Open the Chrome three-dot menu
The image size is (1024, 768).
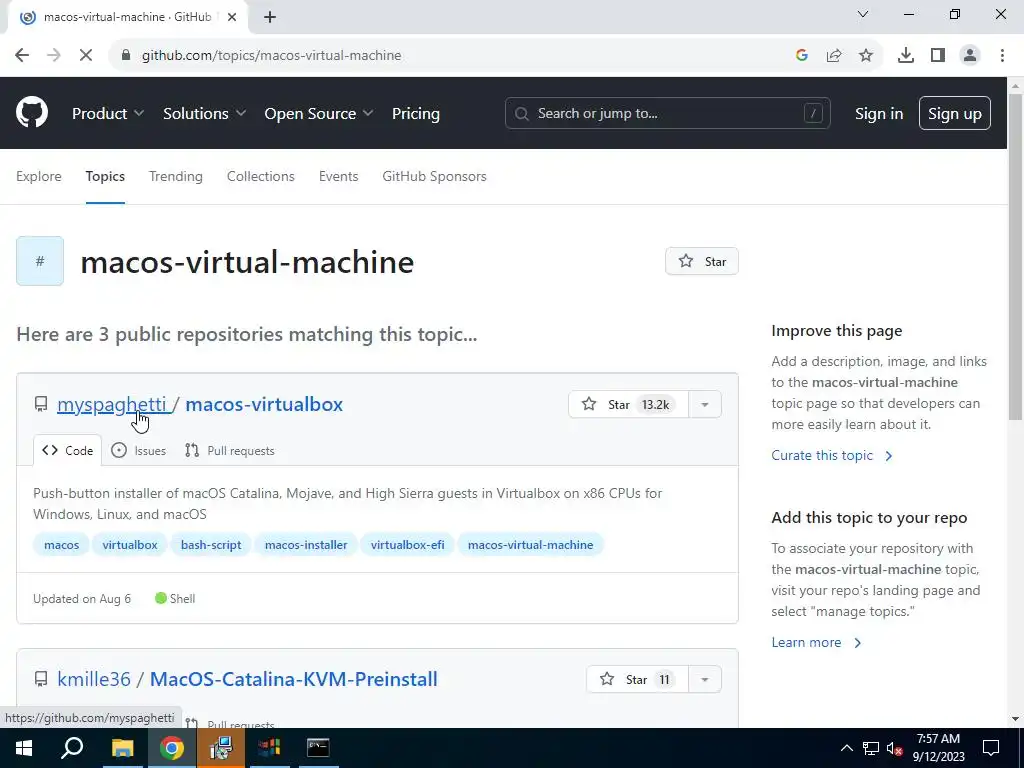click(1002, 56)
